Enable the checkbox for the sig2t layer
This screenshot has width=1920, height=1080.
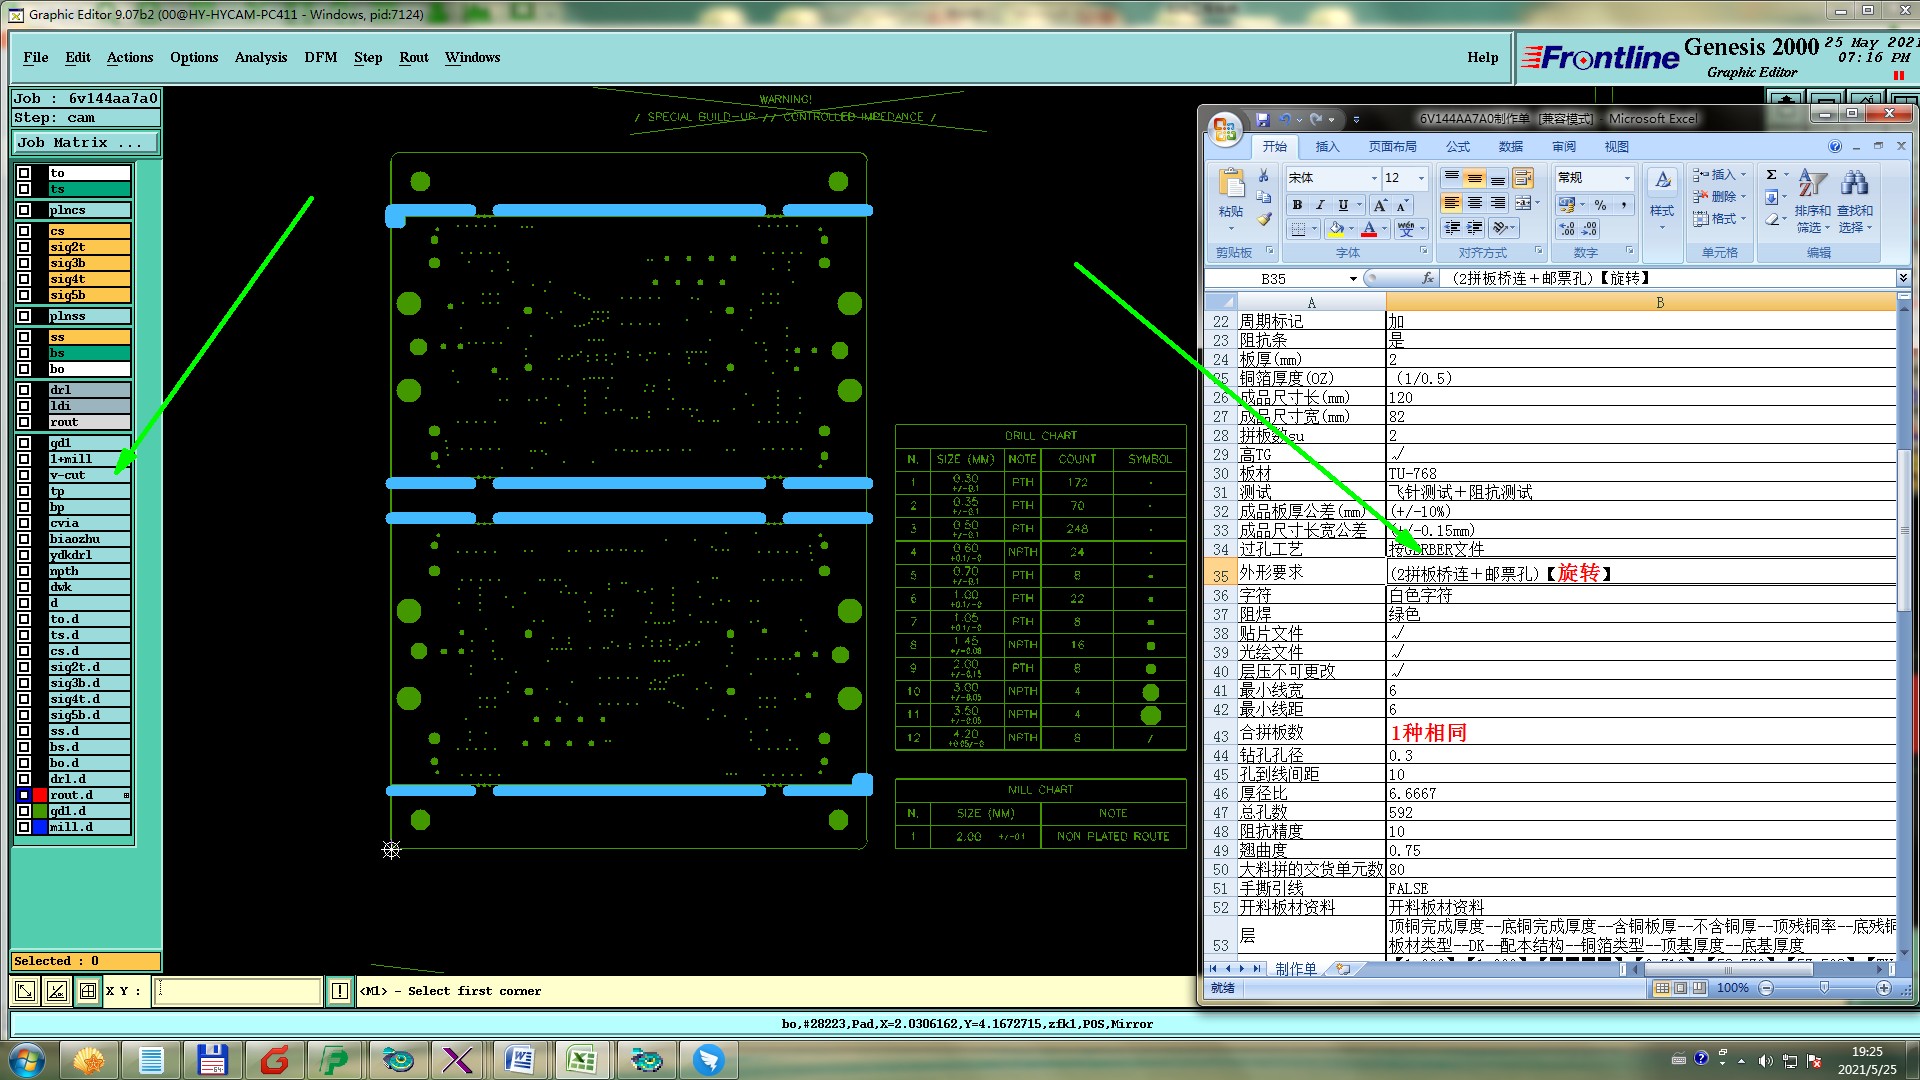tap(24, 247)
